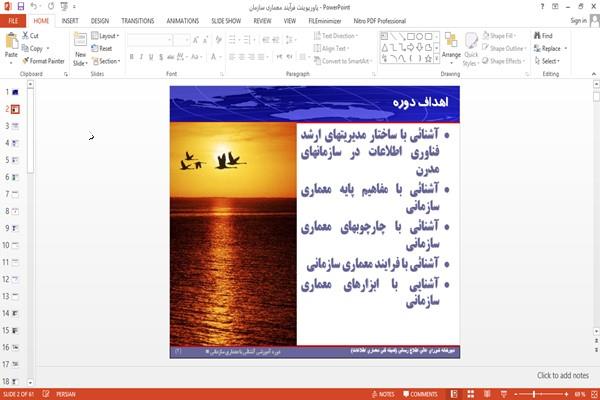Open Shape Effects menu
The image size is (600, 400).
504,61
